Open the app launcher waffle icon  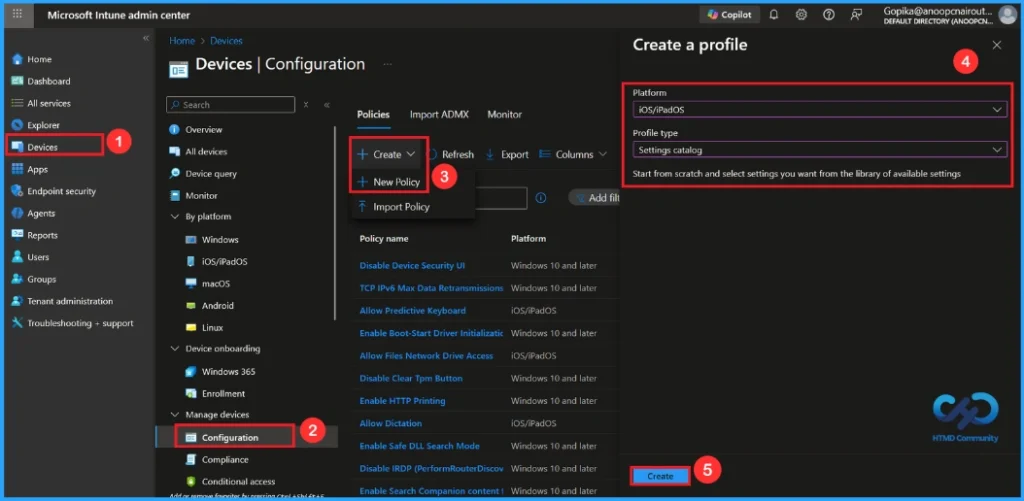tap(18, 14)
